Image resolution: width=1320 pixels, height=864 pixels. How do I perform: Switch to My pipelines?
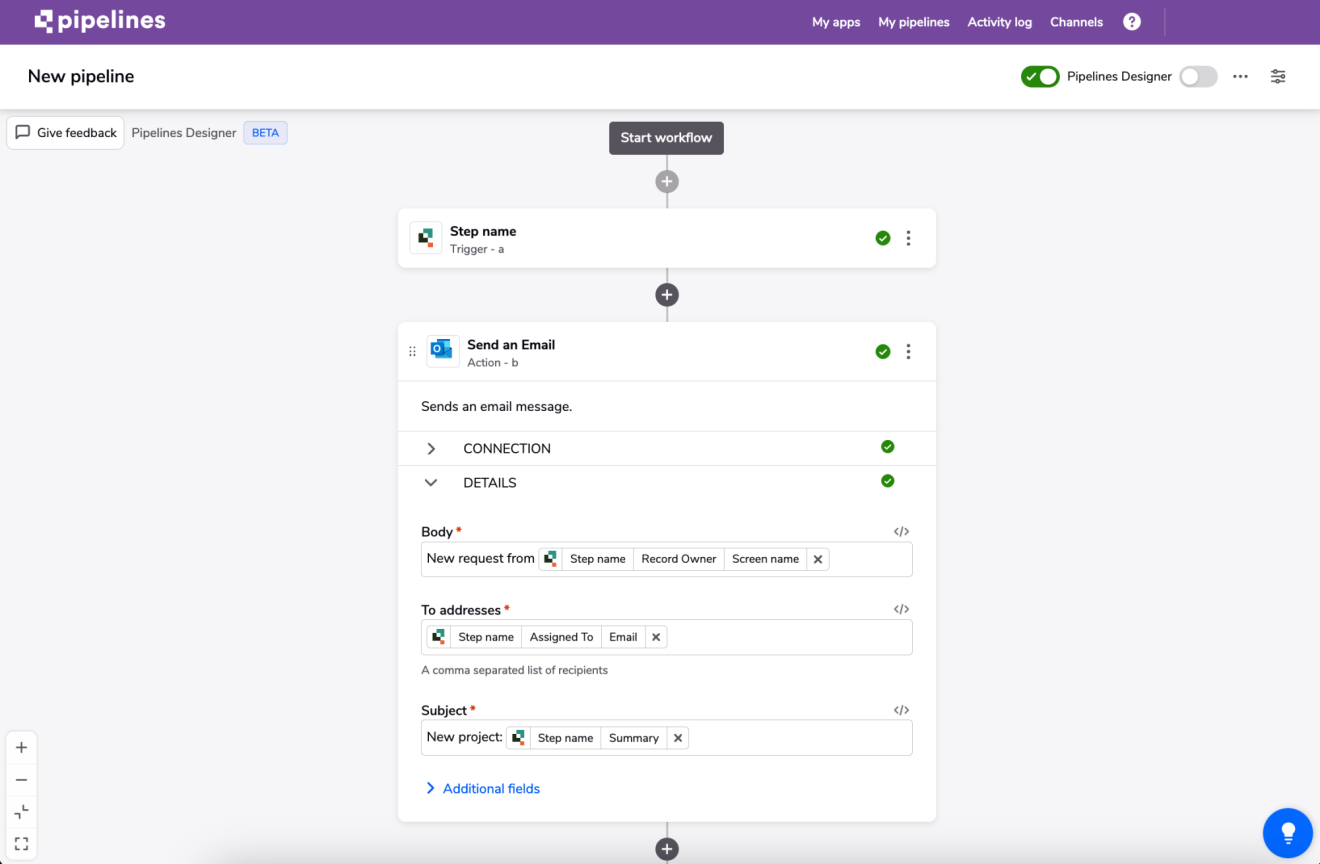913,21
